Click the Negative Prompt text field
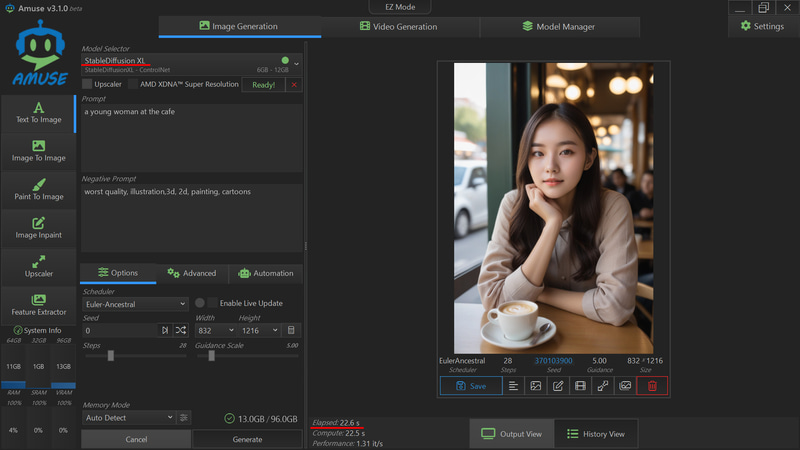The width and height of the screenshot is (800, 450). click(x=192, y=218)
